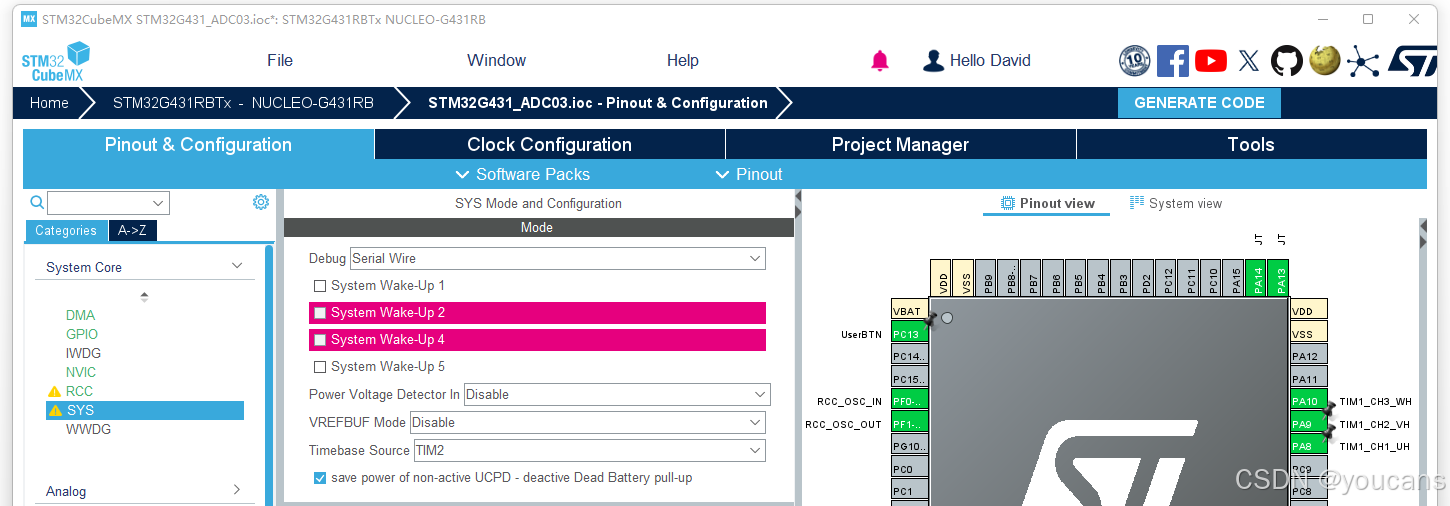The image size is (1450, 506).
Task: Click the search magnifier icon
Action: click(36, 203)
